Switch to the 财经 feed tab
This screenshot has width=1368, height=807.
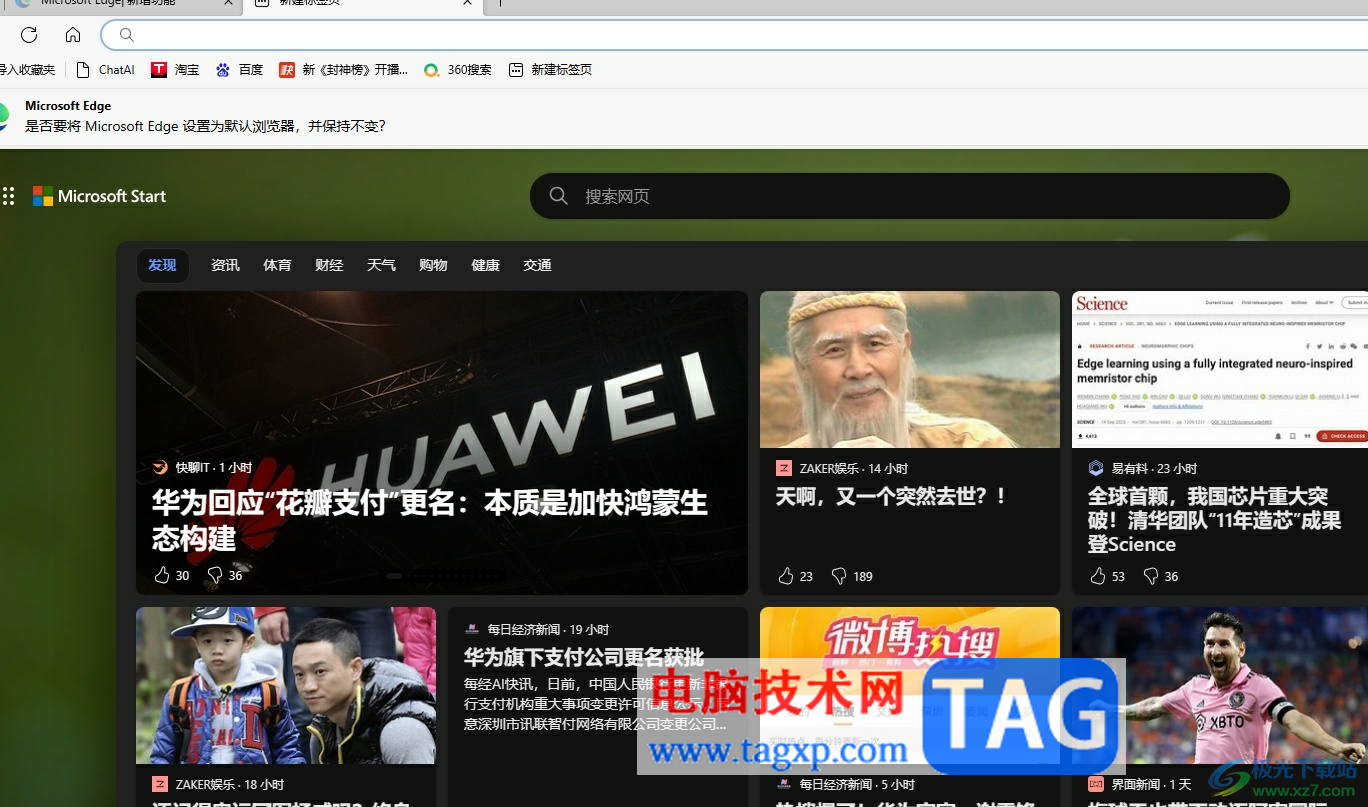(x=329, y=265)
